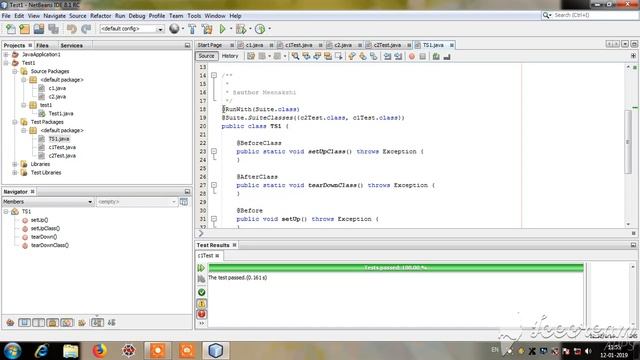Click the History view button

click(x=230, y=56)
